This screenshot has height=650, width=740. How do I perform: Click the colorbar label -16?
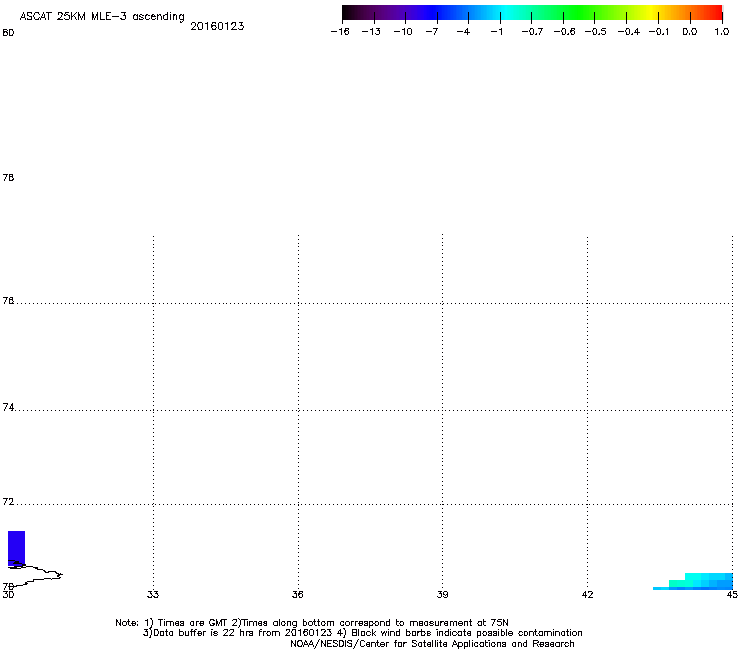click(x=340, y=32)
